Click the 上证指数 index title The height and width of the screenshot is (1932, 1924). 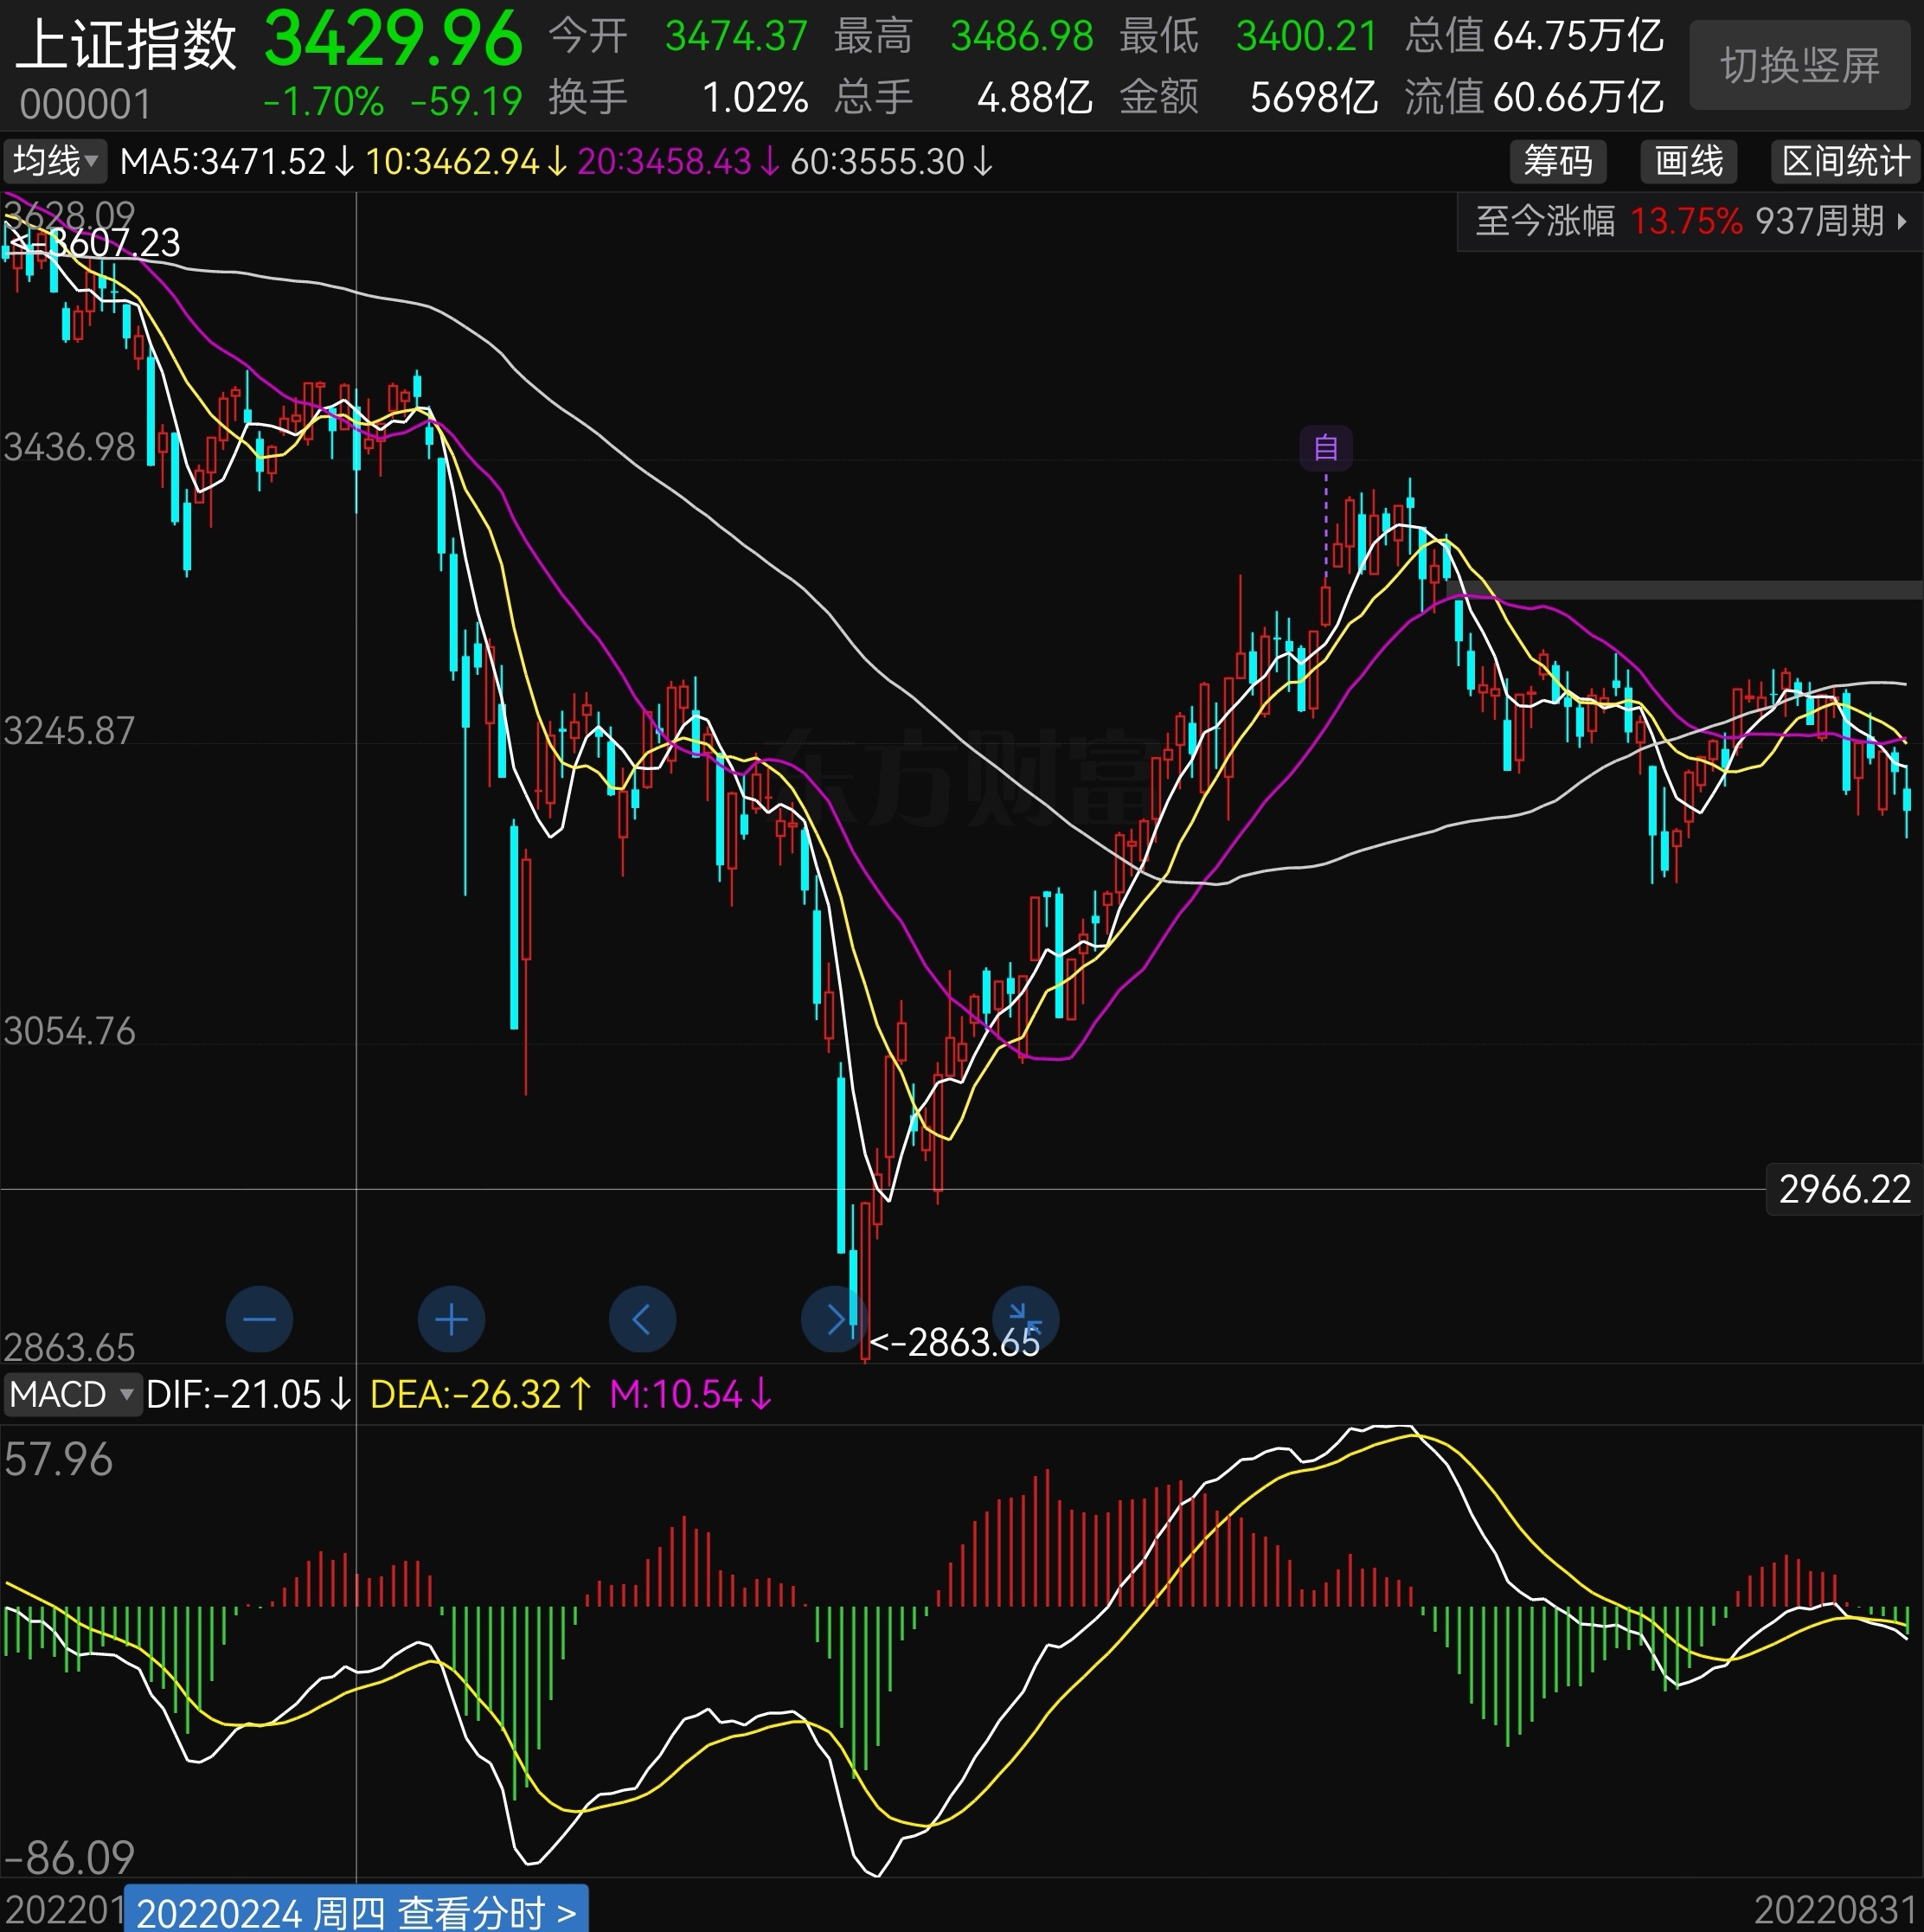tap(126, 44)
